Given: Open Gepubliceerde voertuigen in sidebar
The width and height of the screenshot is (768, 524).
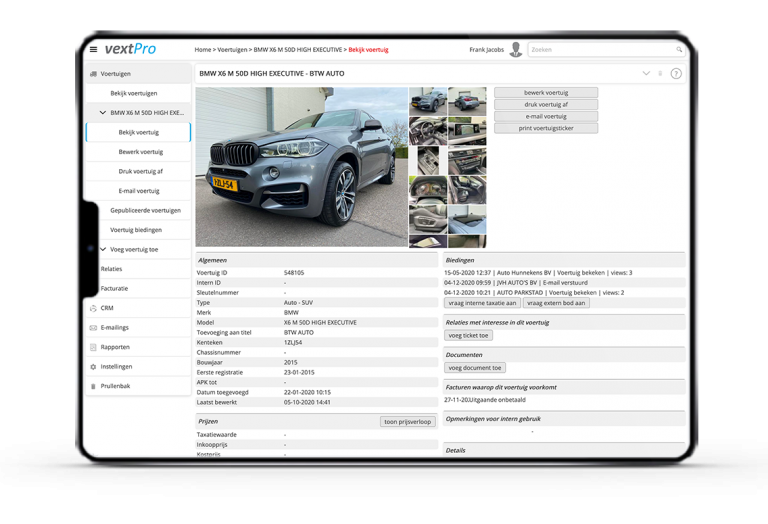Looking at the screenshot, I should (145, 211).
